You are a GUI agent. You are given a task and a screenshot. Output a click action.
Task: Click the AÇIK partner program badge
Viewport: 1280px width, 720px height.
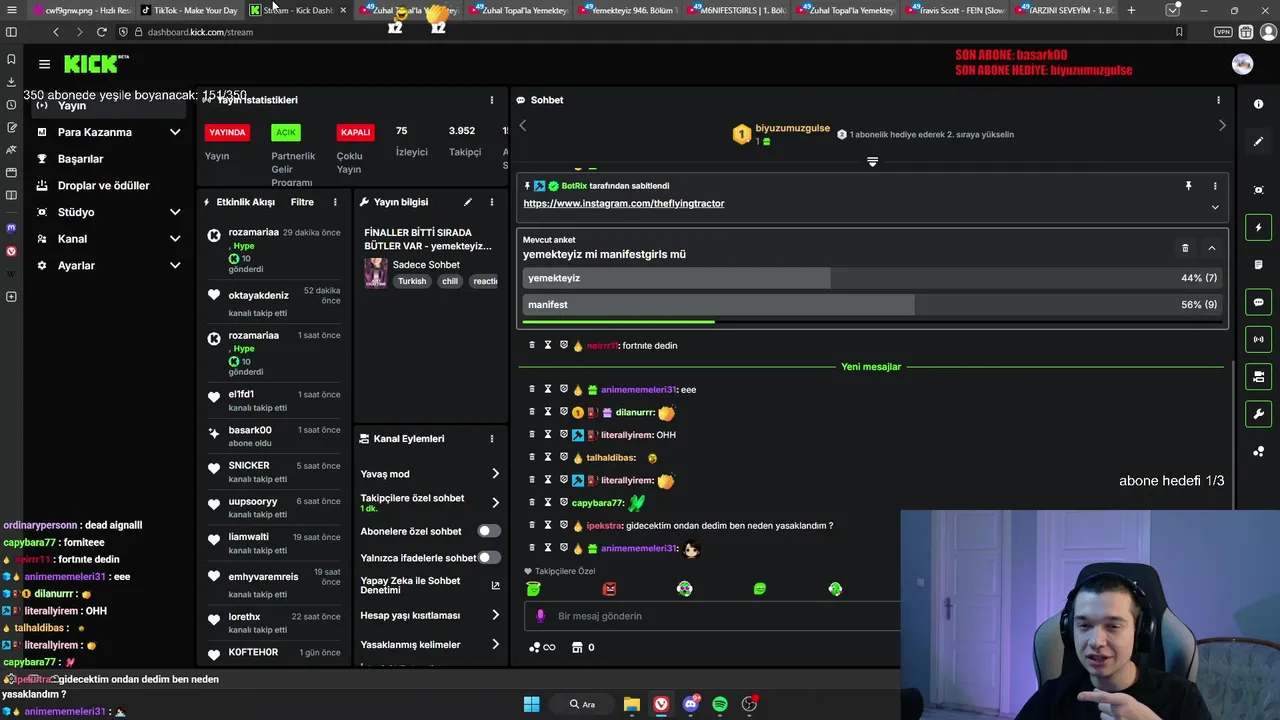286,132
